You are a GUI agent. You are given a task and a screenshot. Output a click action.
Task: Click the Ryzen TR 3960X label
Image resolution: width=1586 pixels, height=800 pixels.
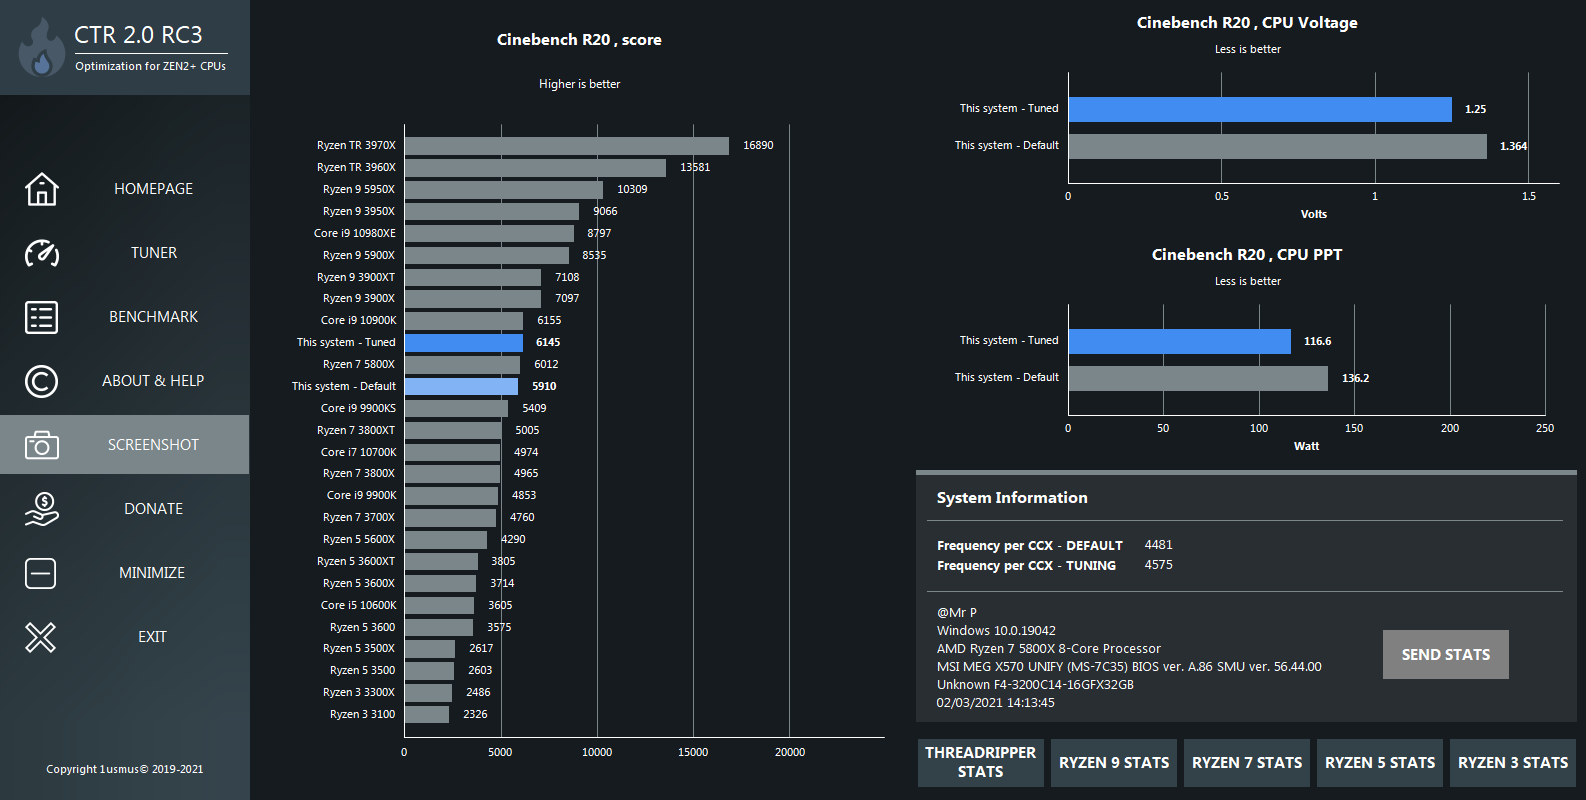(x=356, y=167)
